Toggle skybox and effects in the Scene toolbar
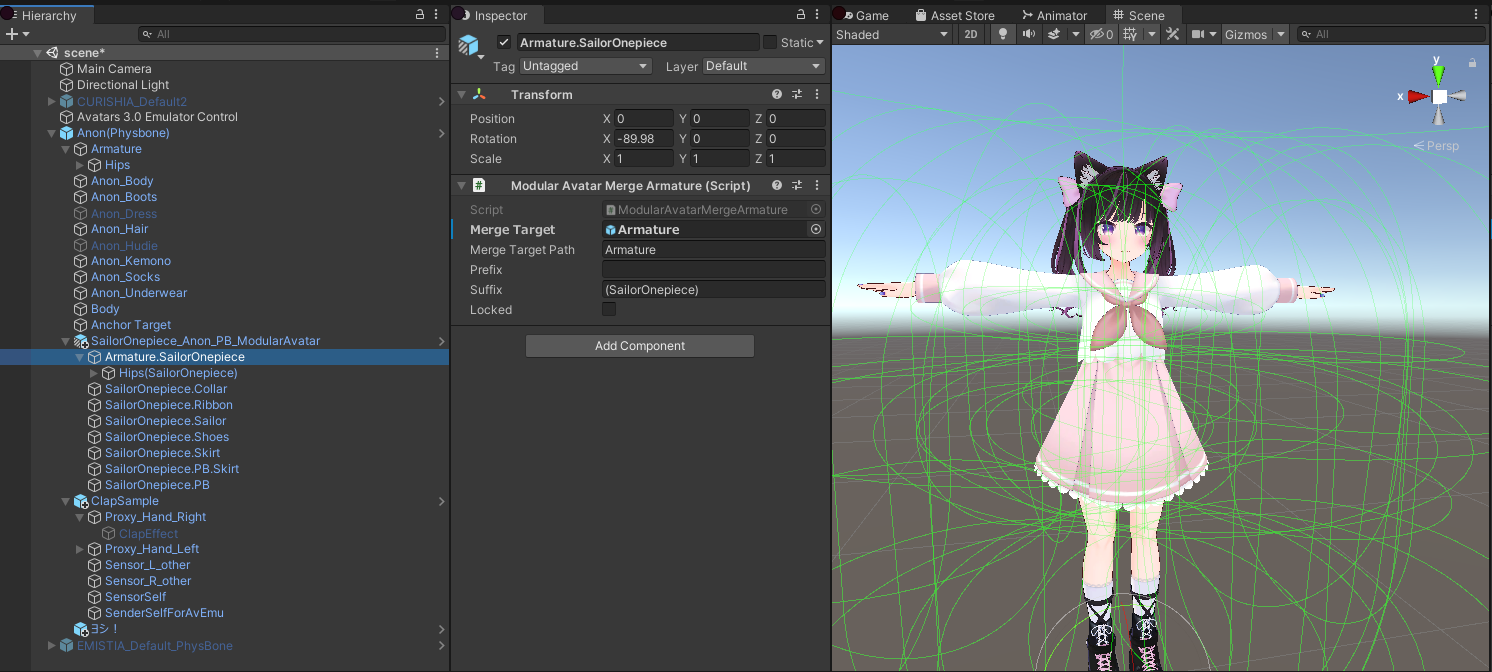The image size is (1492, 672). (1053, 34)
